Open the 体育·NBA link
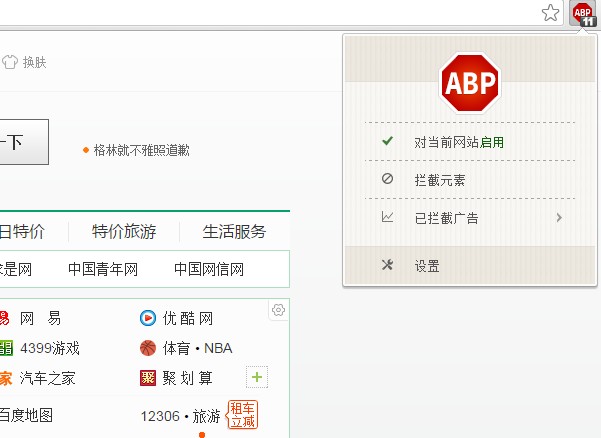 [x=197, y=348]
